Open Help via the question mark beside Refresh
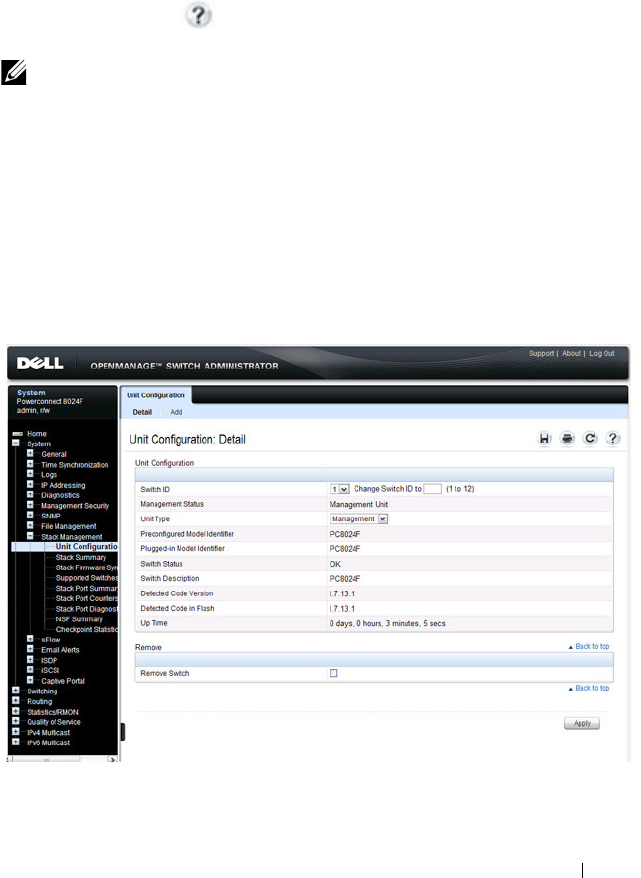 coord(613,438)
